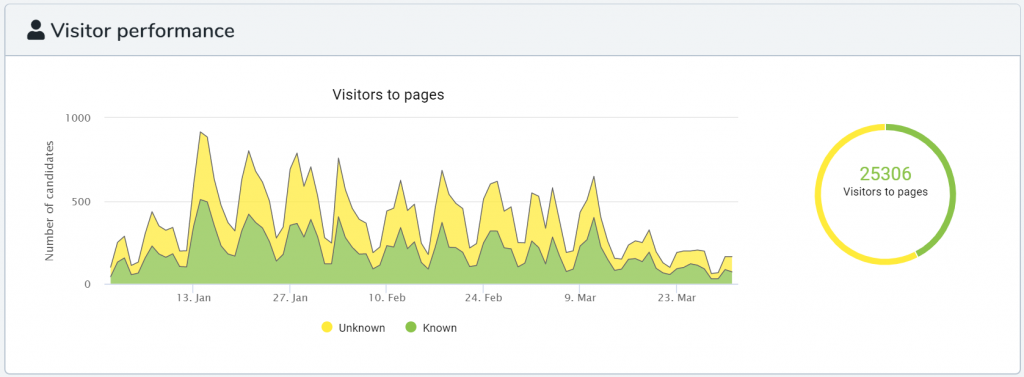Click the green Known legend dot
The height and width of the screenshot is (377, 1024).
click(411, 327)
